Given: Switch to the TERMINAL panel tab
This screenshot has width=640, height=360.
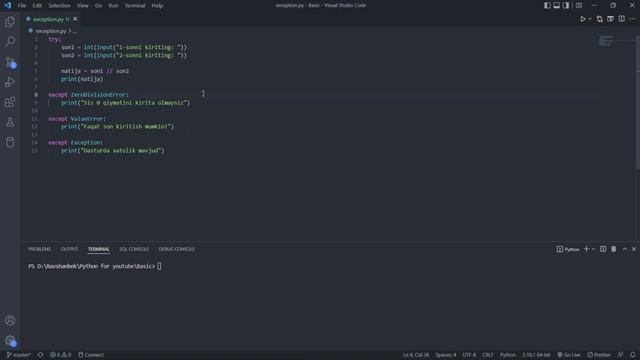Looking at the screenshot, I should 99,249.
